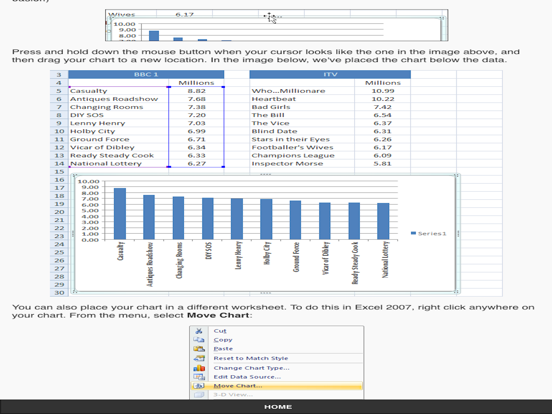Click row header 30
Image resolution: width=552 pixels, height=414 pixels.
tap(59, 293)
